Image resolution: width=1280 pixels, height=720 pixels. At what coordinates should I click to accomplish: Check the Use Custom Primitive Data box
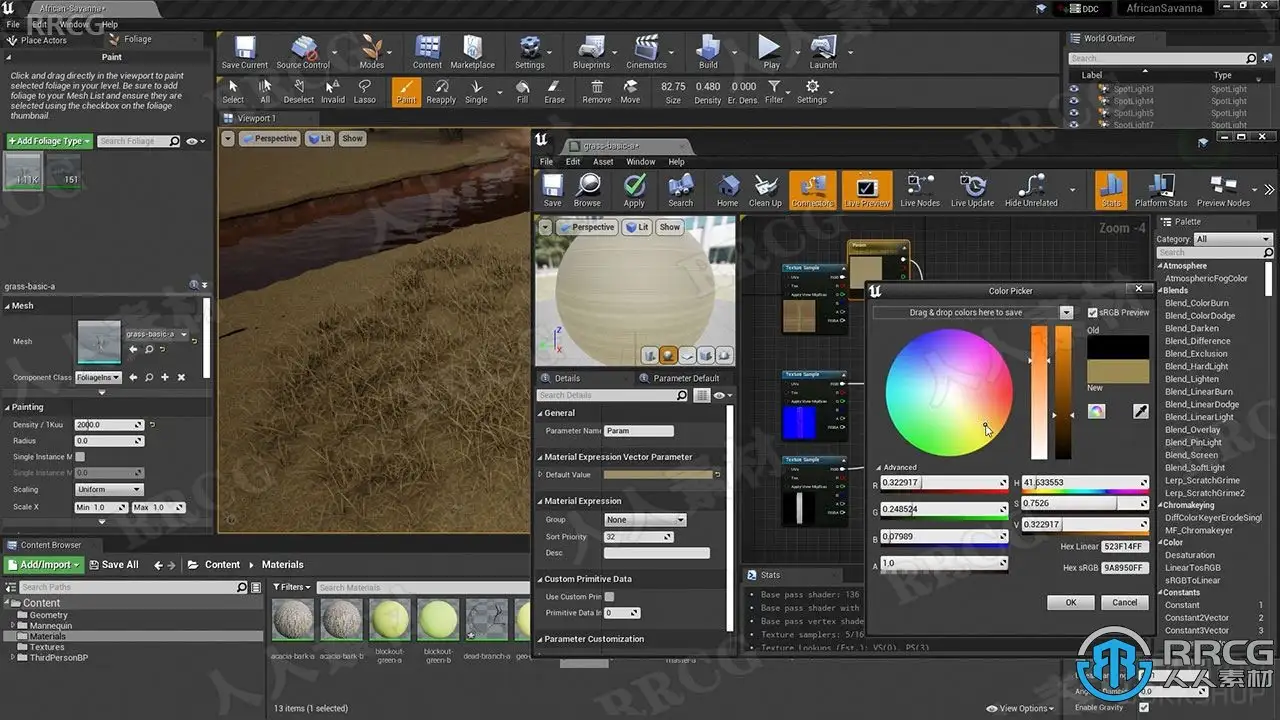609,597
